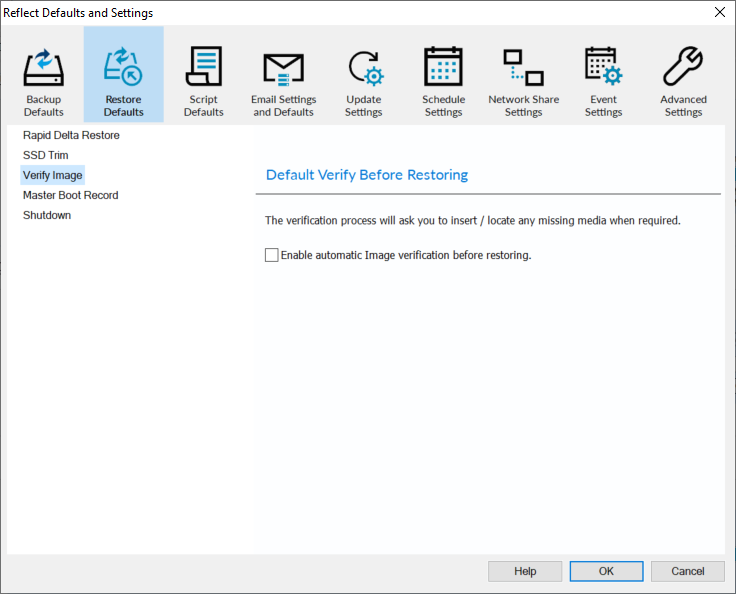Close the Reflect Defaults and Settings dialog

(x=720, y=12)
